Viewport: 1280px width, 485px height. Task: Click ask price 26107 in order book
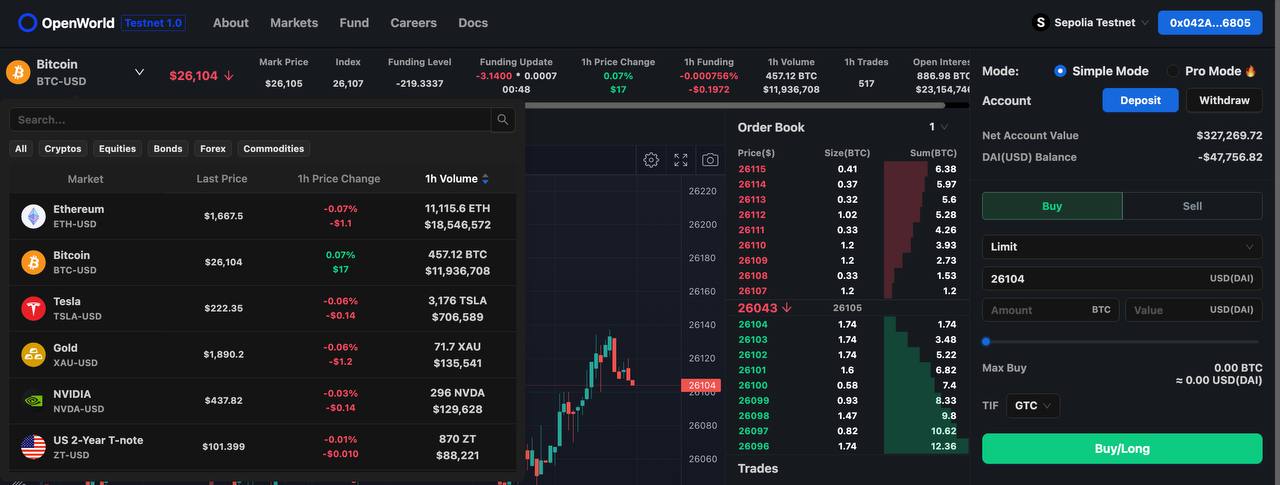point(752,291)
